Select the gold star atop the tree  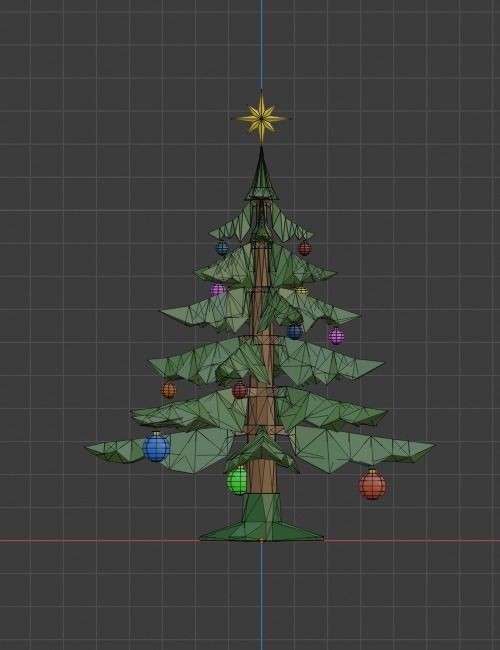[261, 118]
